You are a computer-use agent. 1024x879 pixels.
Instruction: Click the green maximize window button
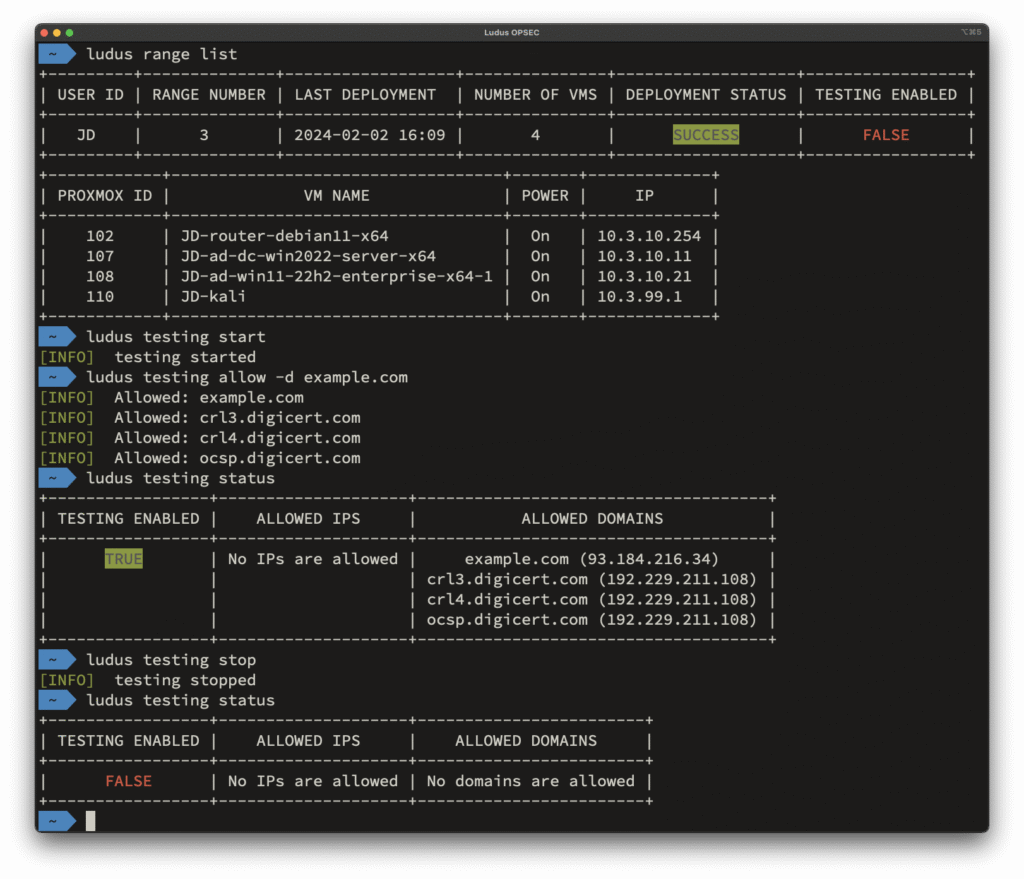point(70,33)
